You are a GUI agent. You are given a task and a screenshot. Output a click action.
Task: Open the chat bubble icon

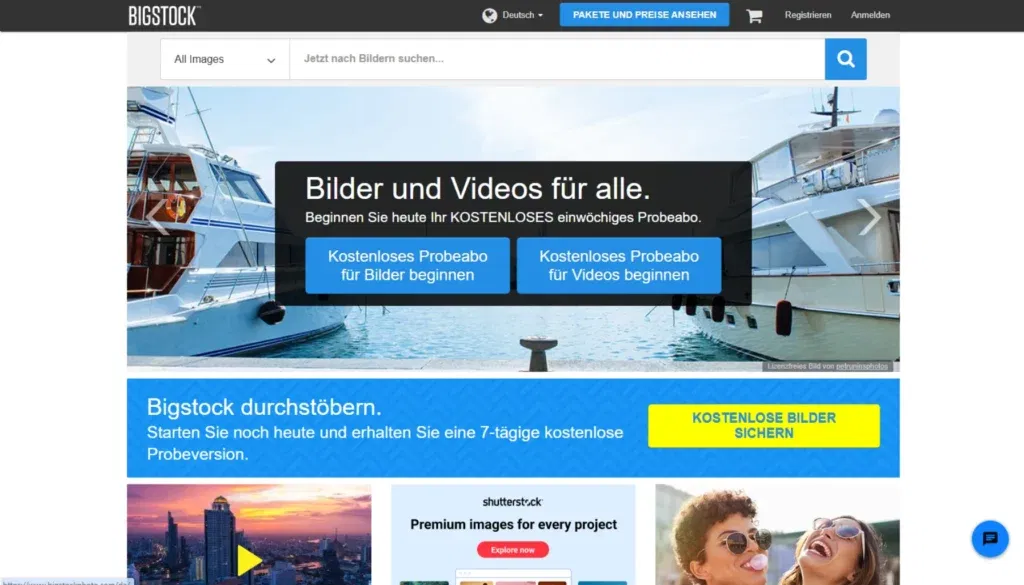click(x=989, y=539)
